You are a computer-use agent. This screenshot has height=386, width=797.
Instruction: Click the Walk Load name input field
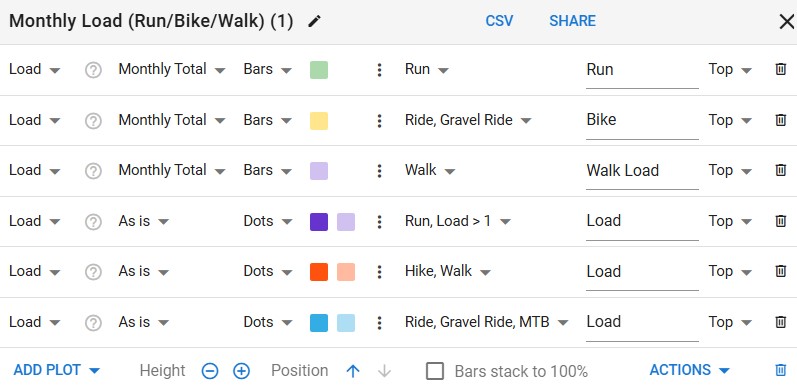[642, 171]
